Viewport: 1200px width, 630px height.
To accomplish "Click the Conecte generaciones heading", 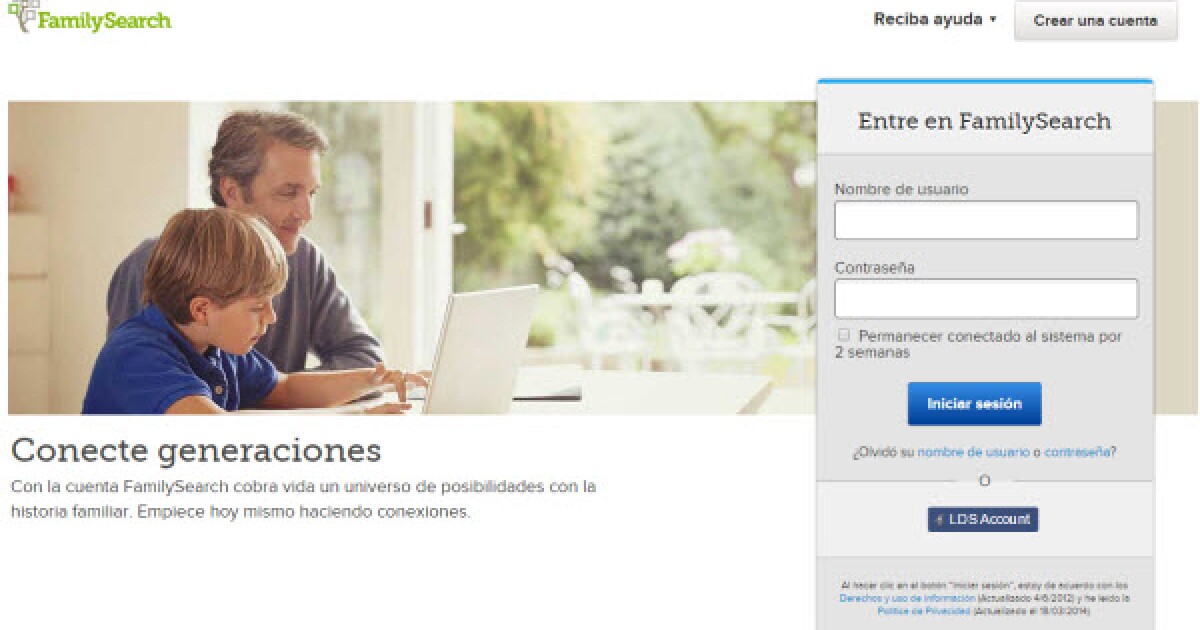I will 196,450.
